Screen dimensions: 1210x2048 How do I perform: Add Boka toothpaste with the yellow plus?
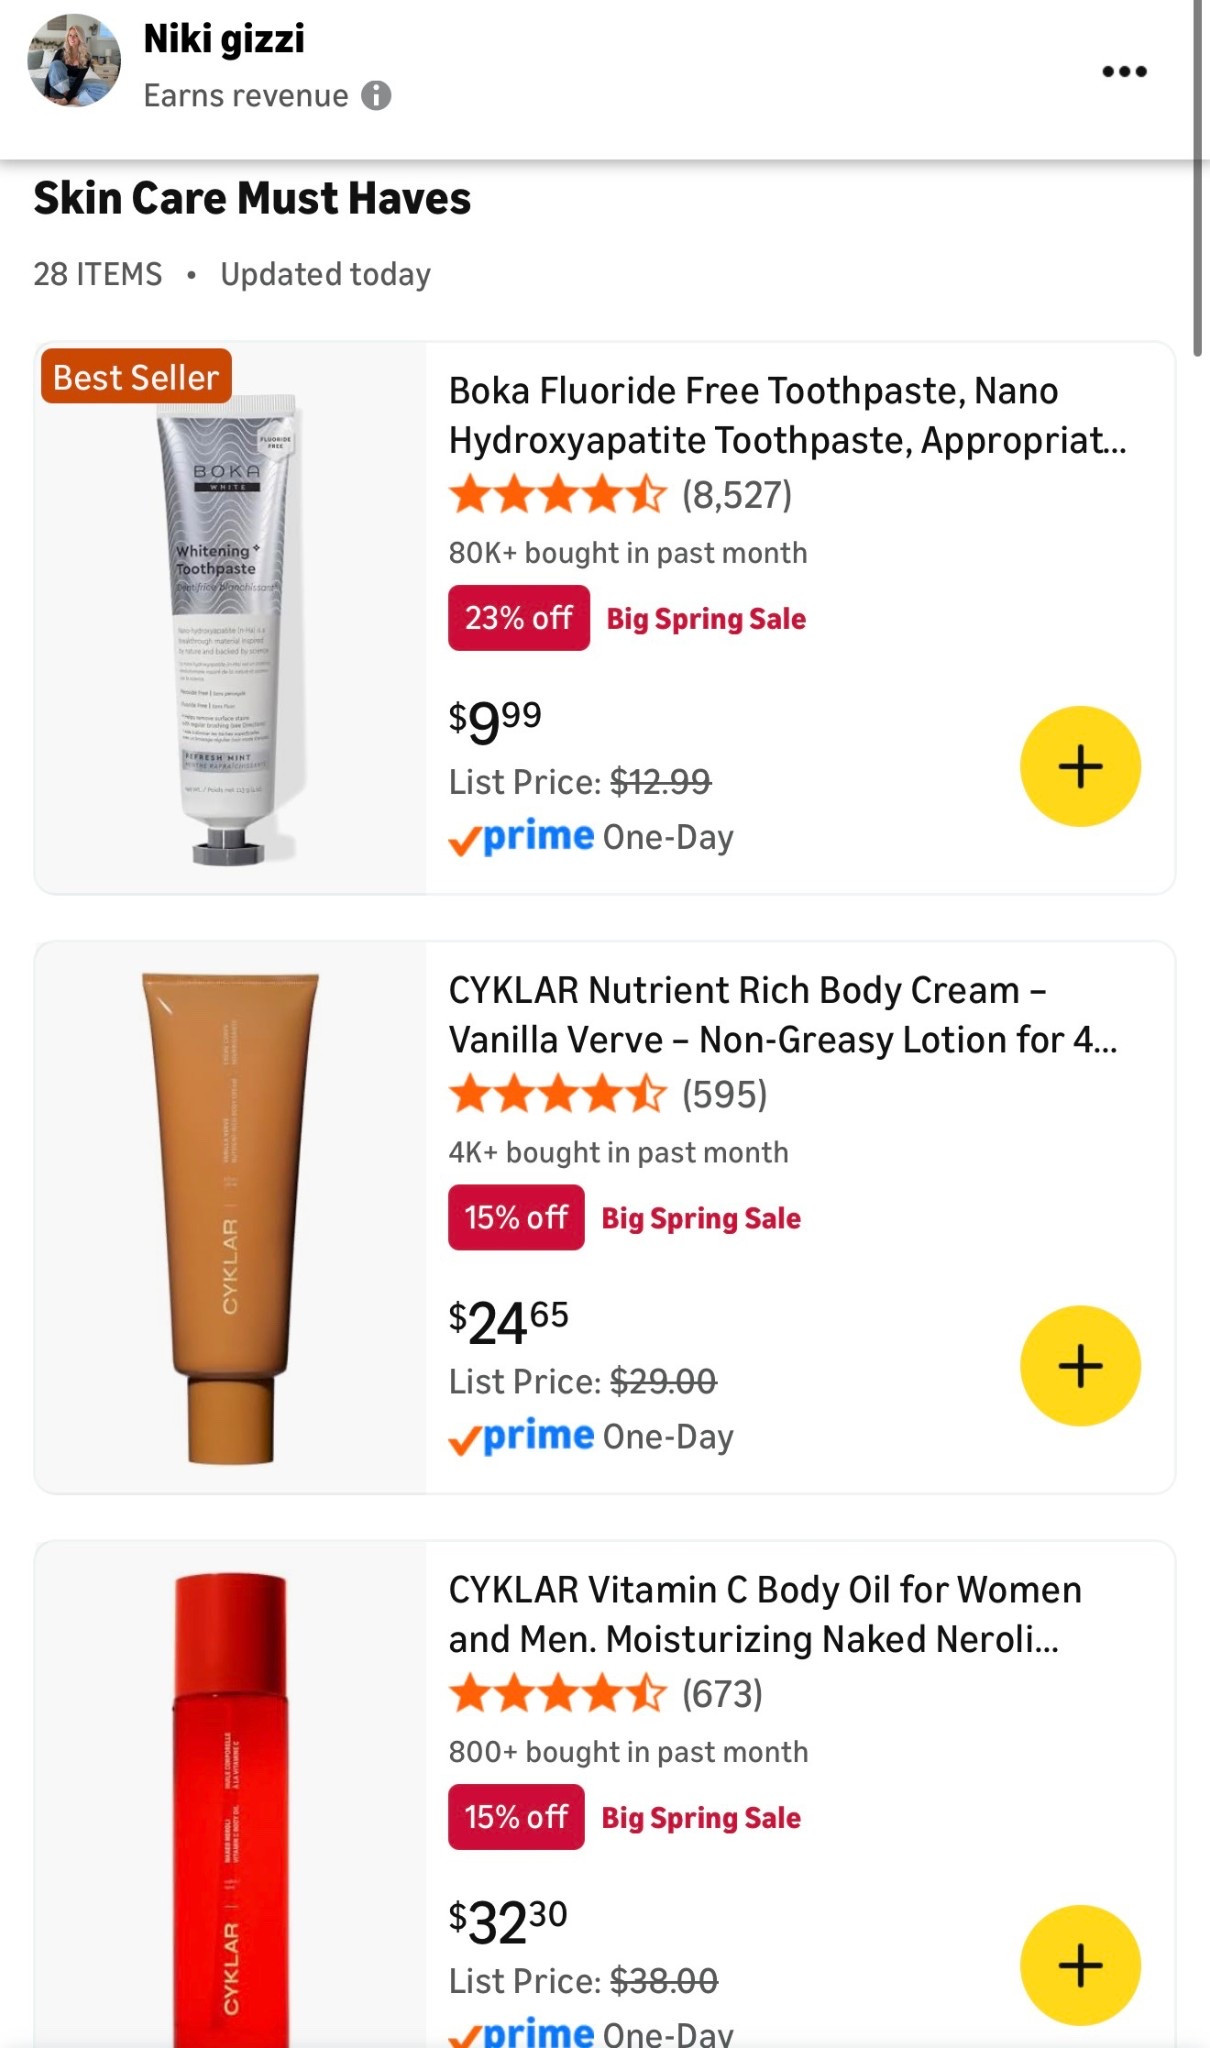coord(1080,767)
